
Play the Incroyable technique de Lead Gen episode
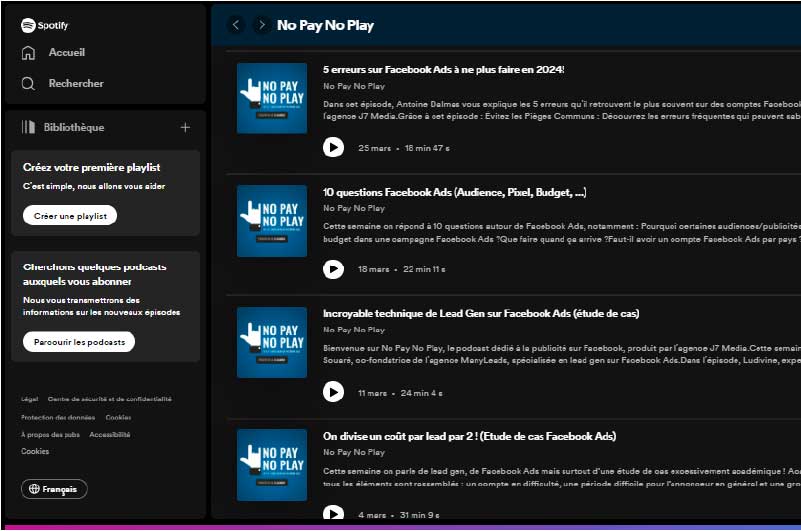[x=333, y=392]
